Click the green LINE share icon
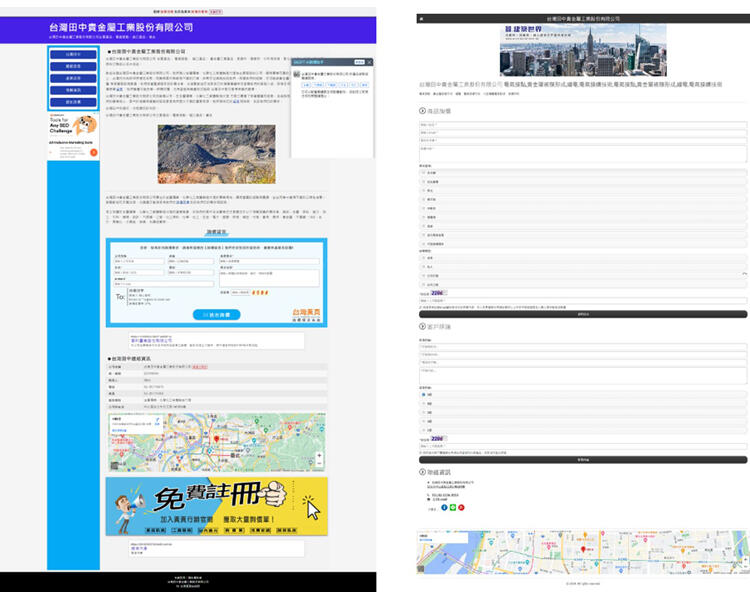 [453, 507]
